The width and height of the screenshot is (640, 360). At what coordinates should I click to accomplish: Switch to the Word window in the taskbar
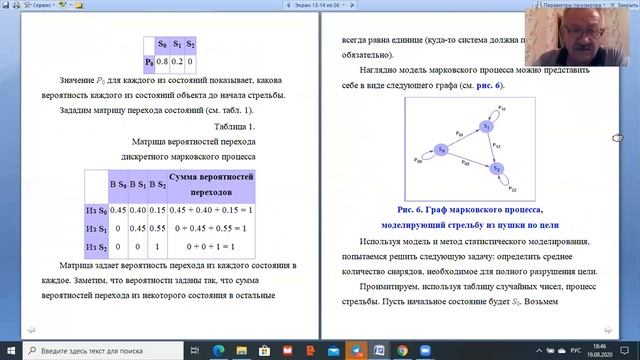coord(379,351)
